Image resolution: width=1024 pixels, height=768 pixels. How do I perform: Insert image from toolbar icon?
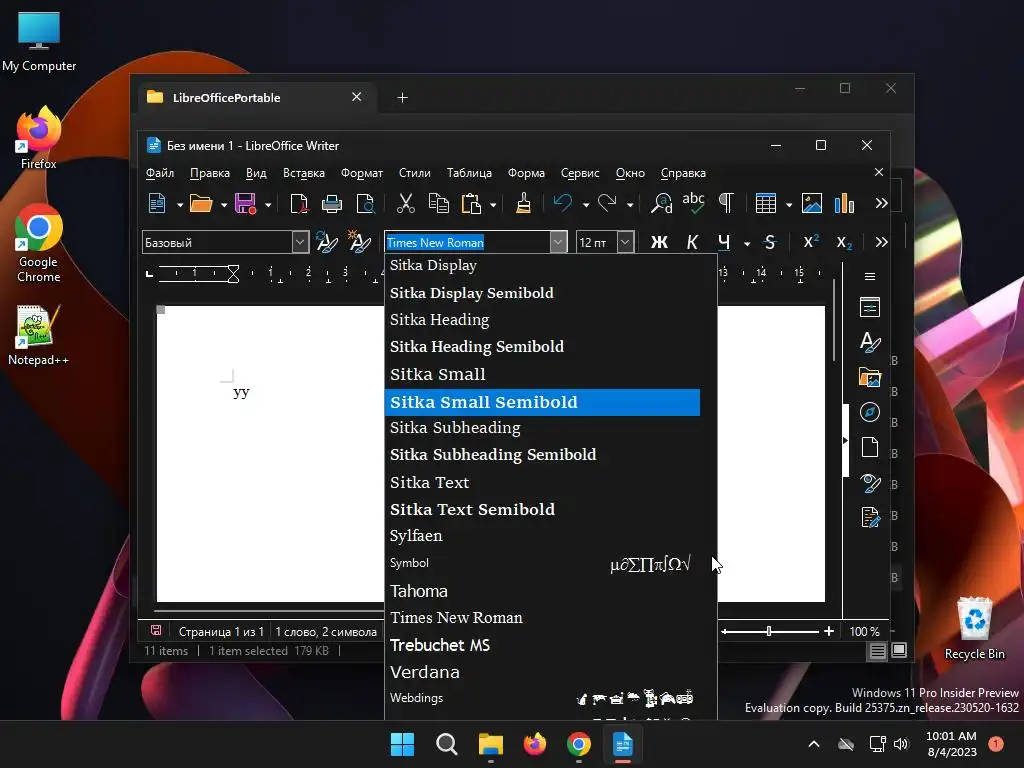812,204
